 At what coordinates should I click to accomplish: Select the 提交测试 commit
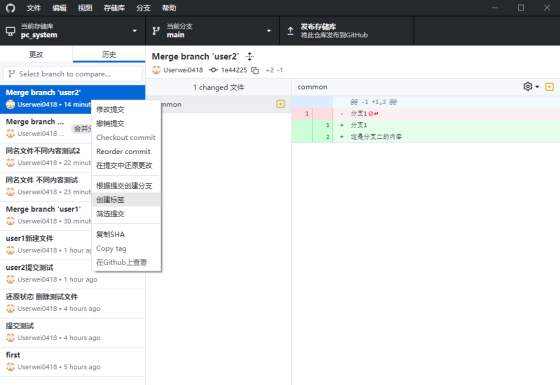pyautogui.click(x=72, y=332)
